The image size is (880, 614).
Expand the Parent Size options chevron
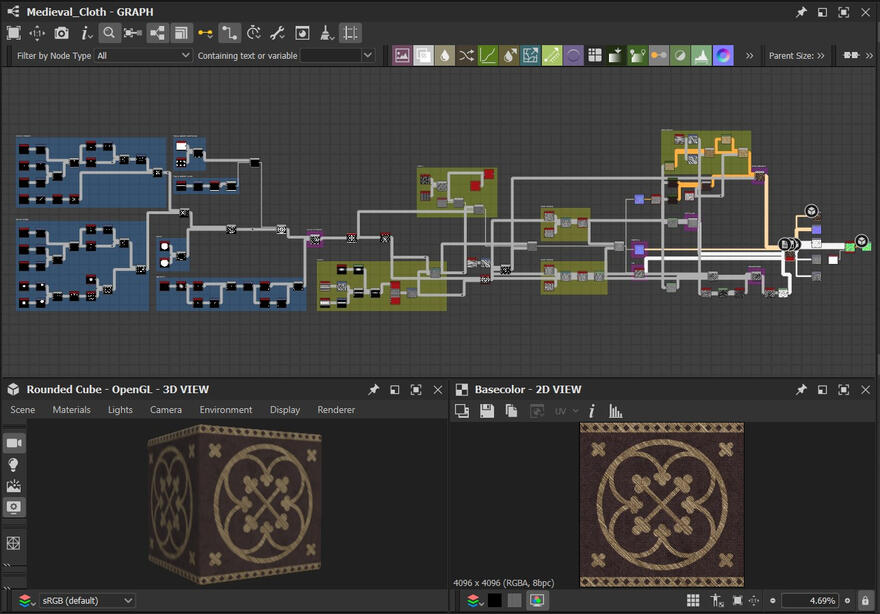[821, 56]
